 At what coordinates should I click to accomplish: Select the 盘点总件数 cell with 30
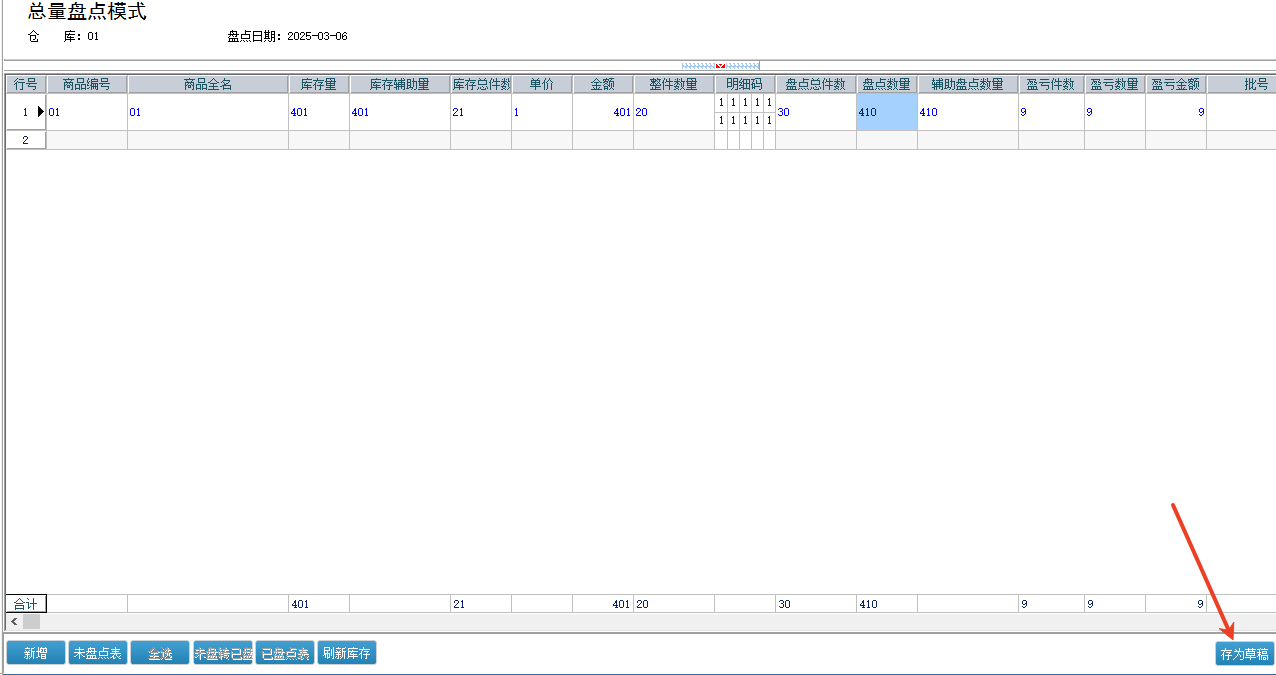(815, 112)
